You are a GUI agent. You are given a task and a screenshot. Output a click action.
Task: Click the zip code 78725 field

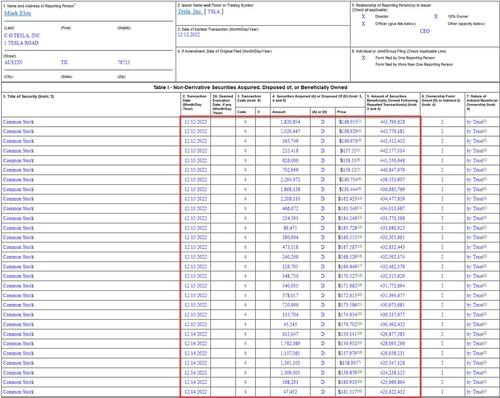pyautogui.click(x=124, y=62)
